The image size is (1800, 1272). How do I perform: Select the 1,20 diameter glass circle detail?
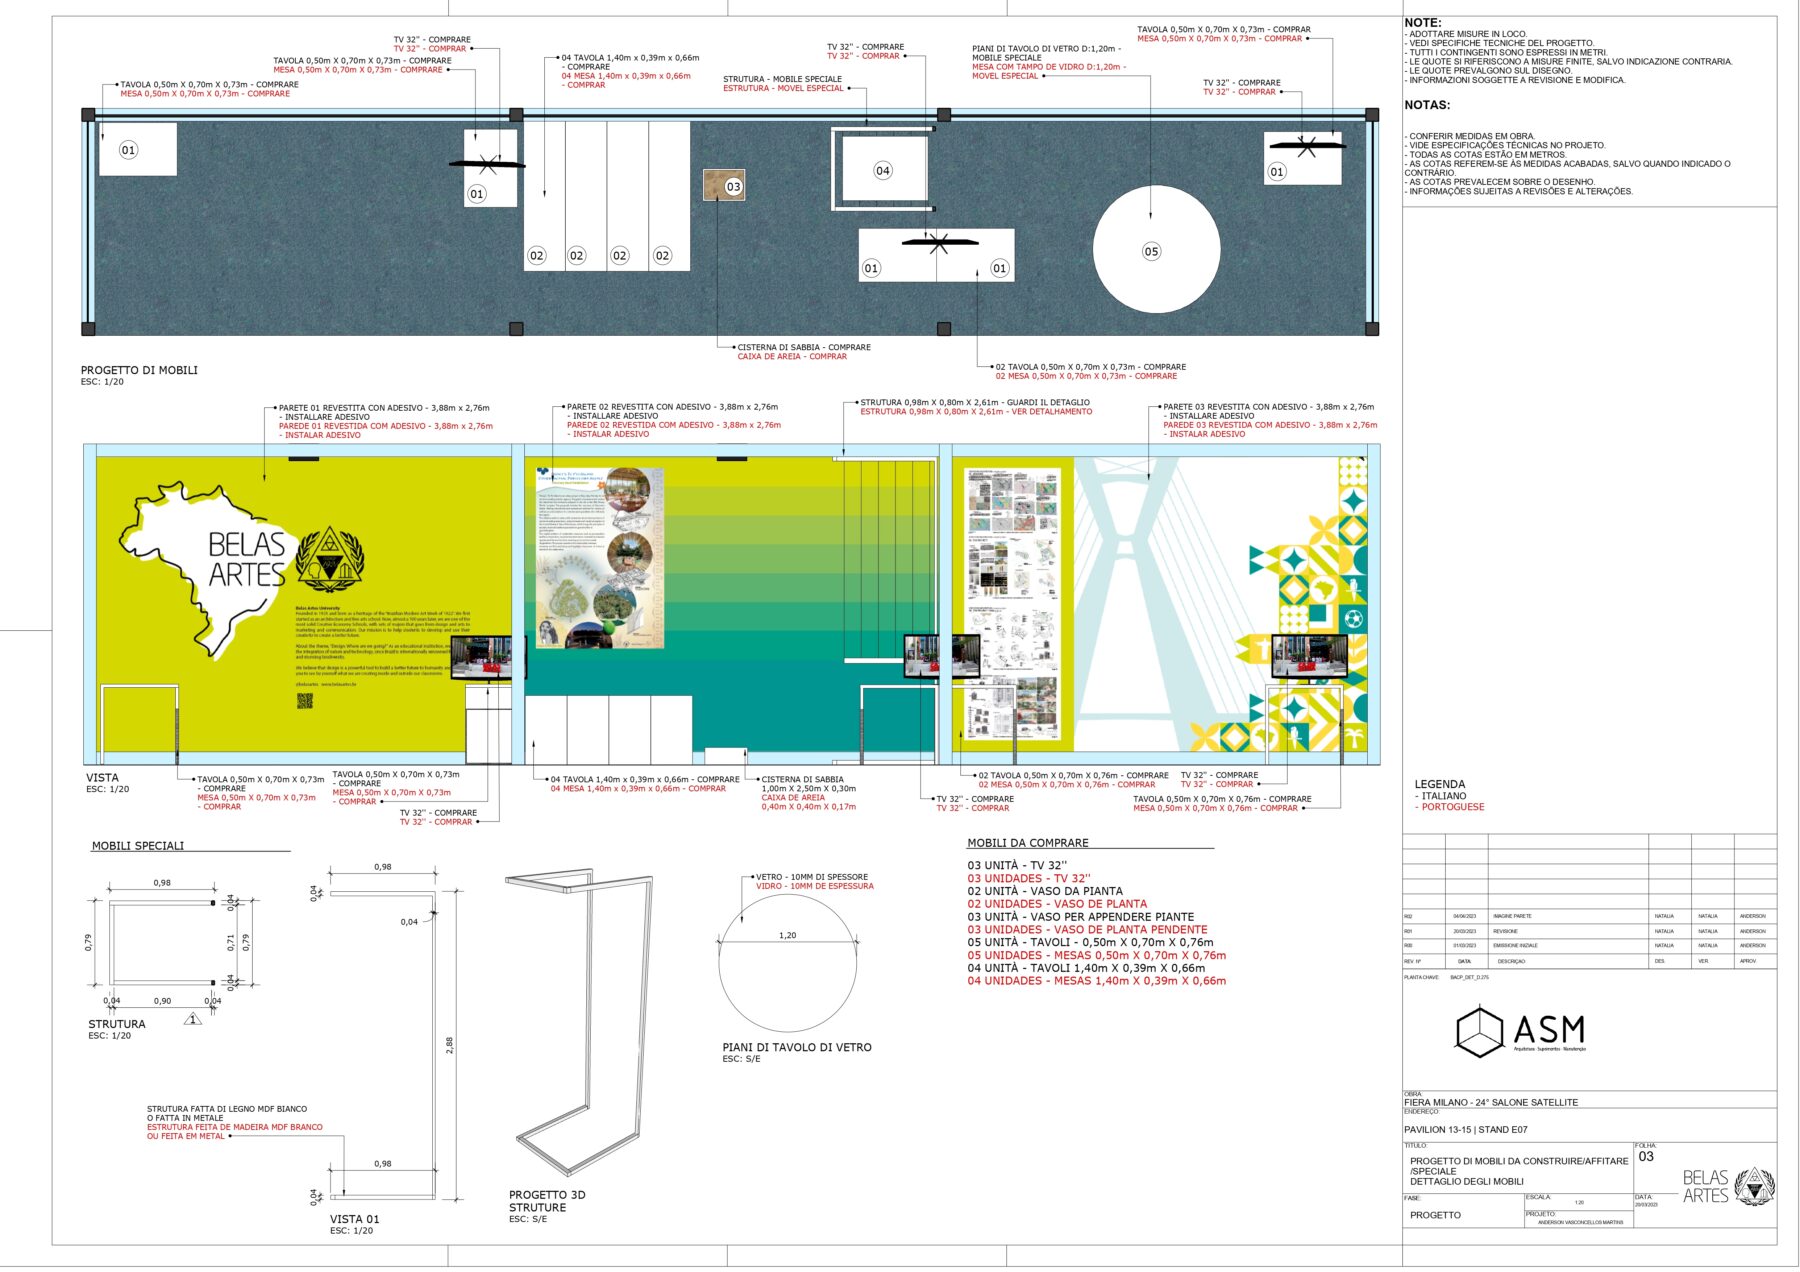pos(788,963)
